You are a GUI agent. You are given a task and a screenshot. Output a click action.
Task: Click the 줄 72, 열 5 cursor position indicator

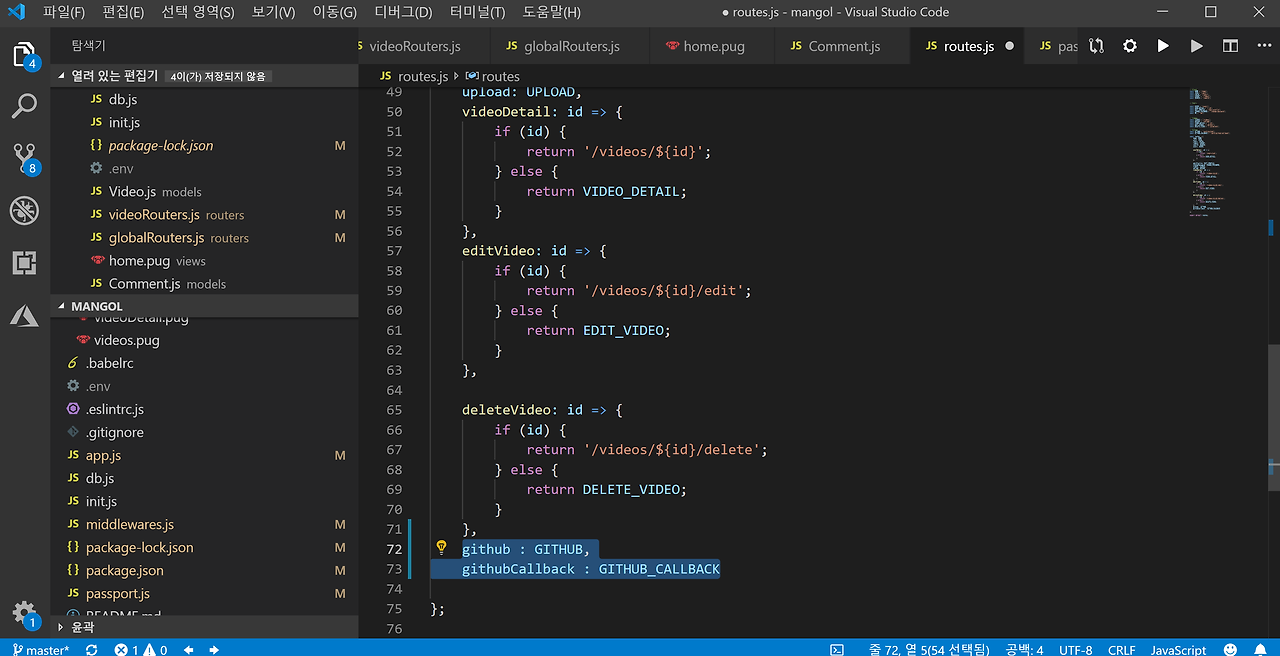pos(929,650)
